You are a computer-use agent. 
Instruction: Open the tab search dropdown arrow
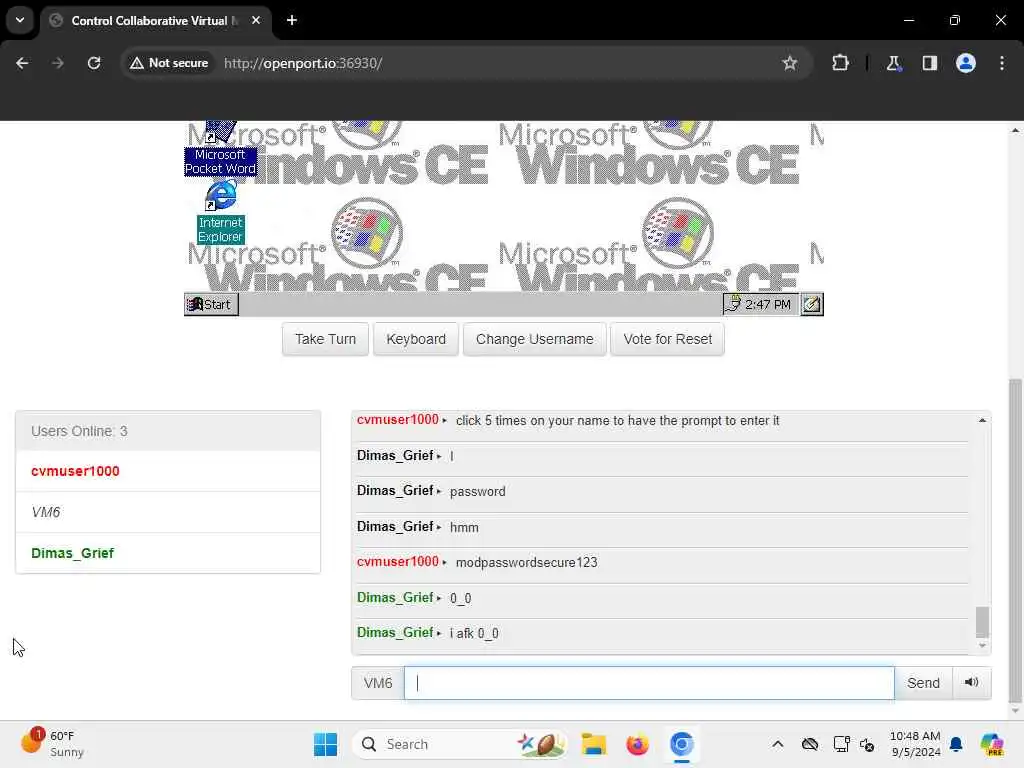(20, 20)
